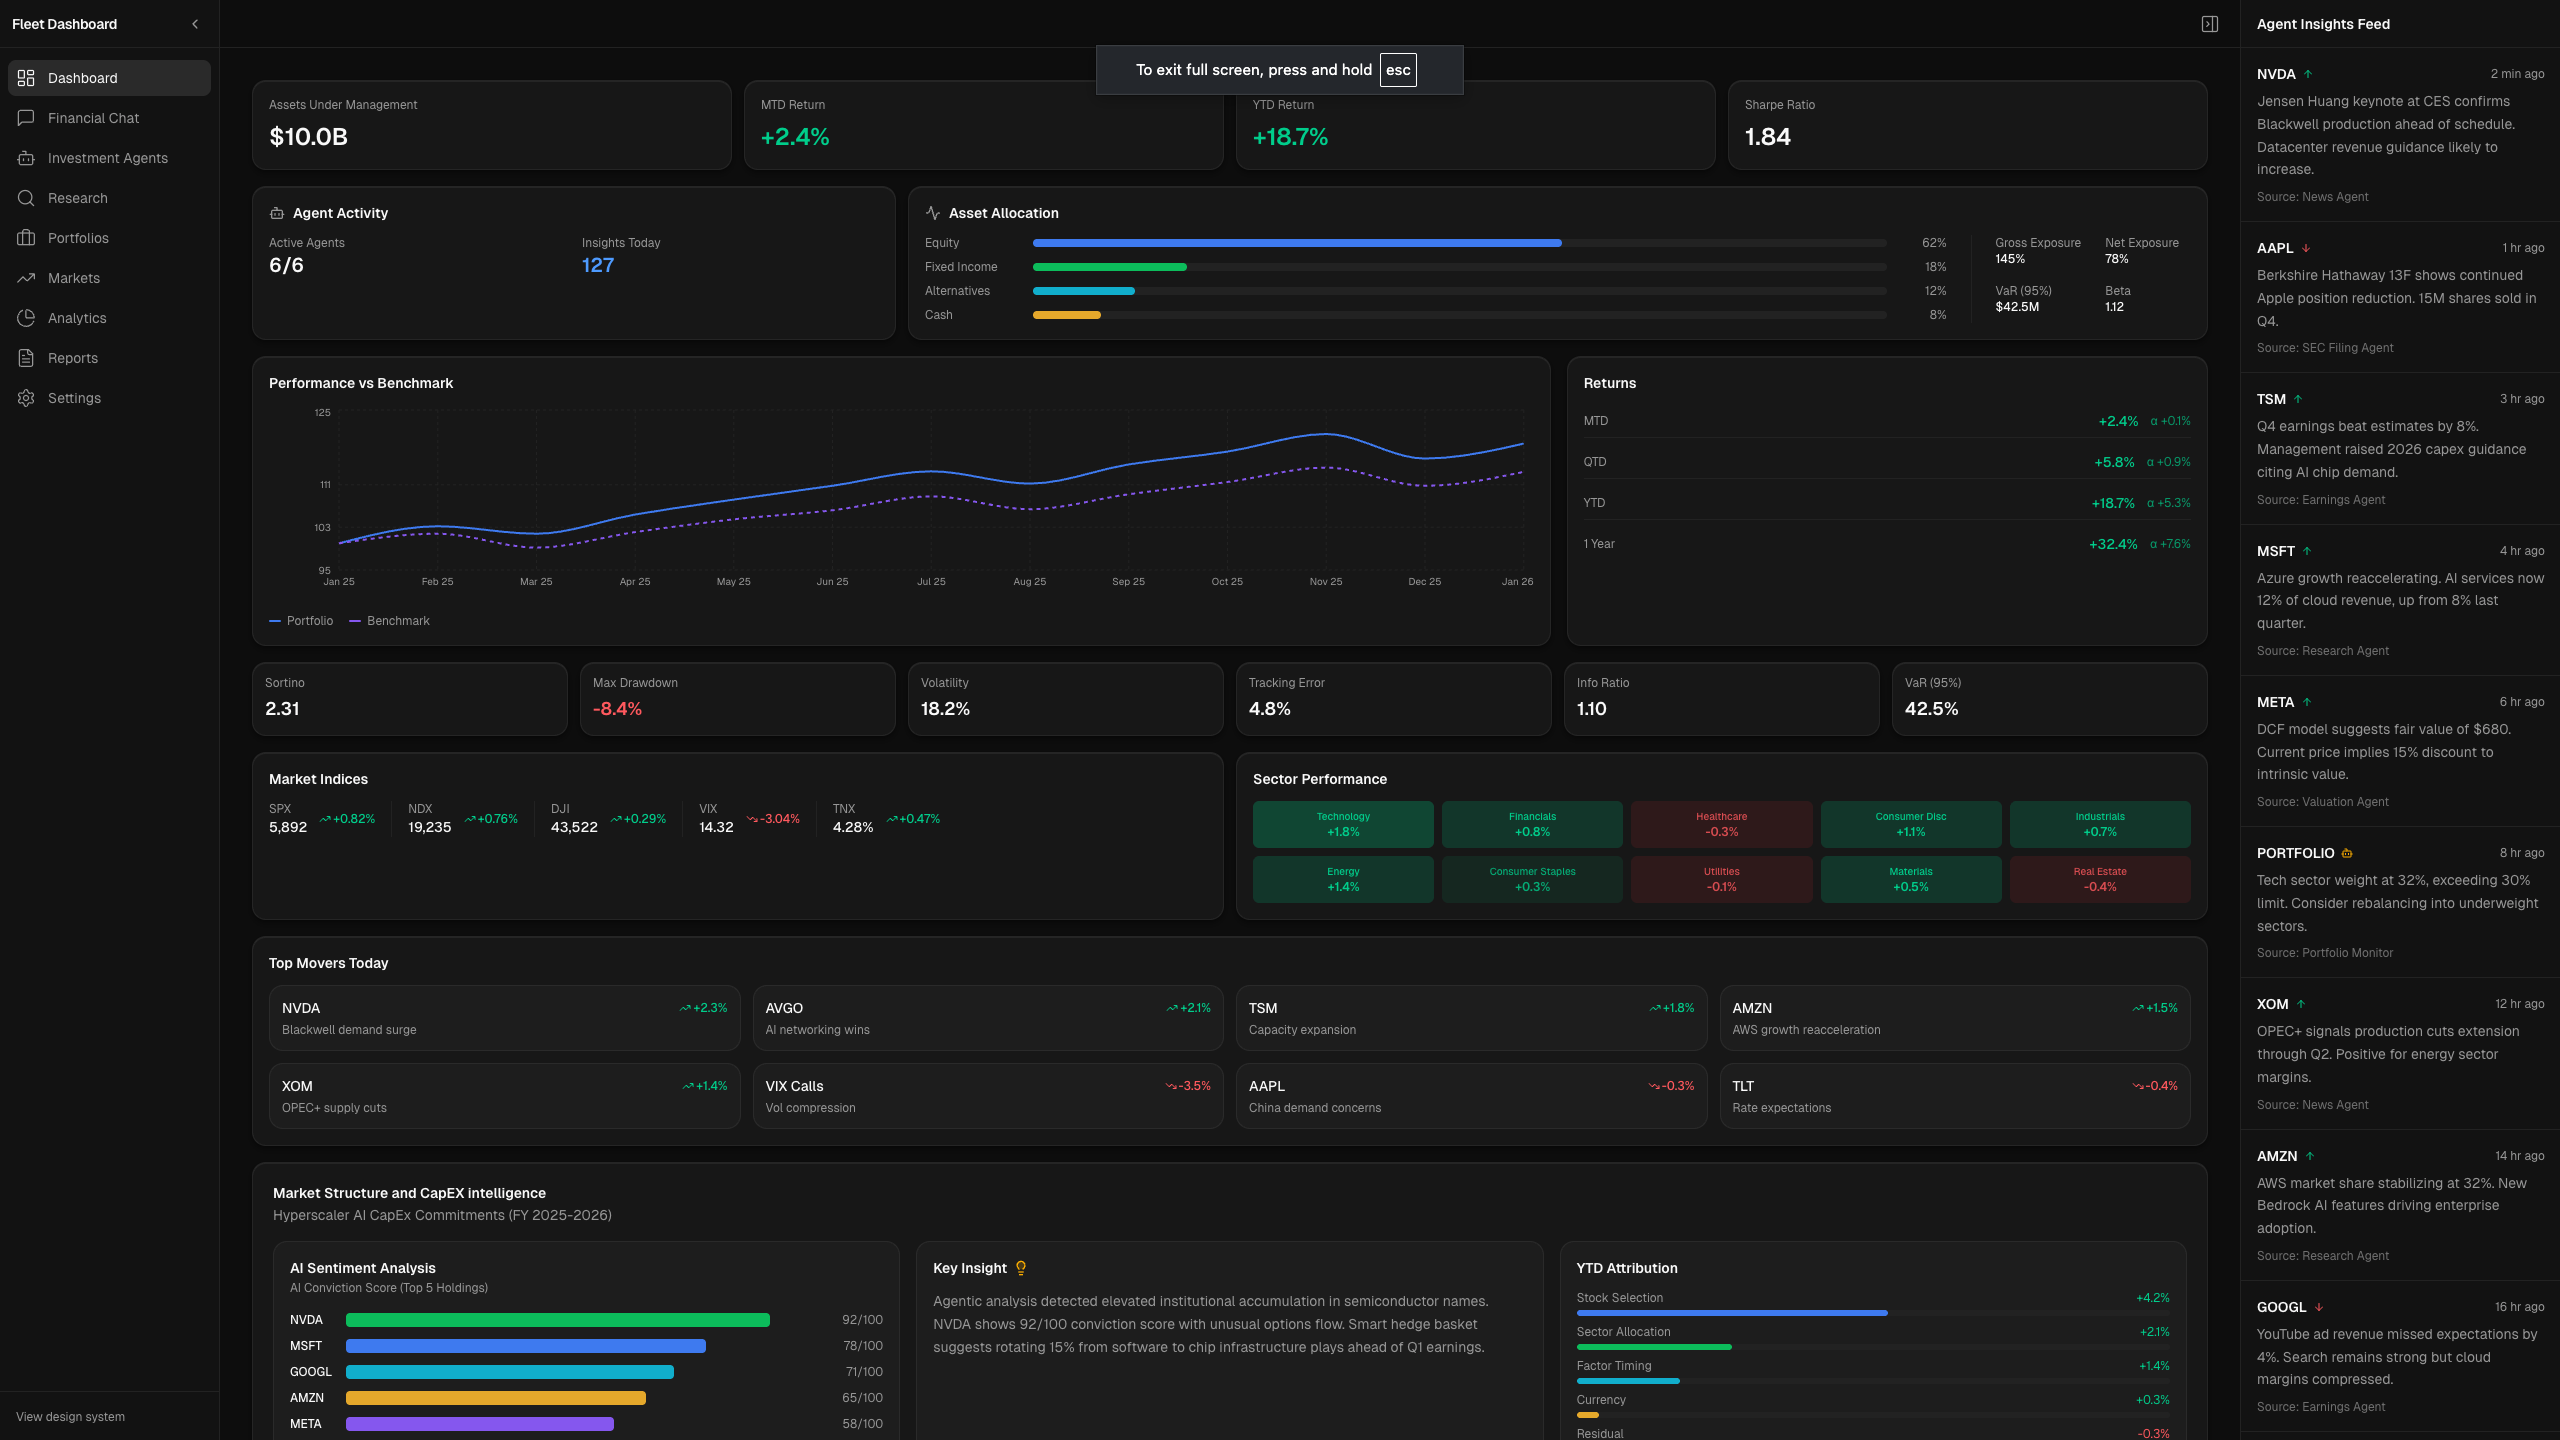Click the Assets Under Management card
Screen dimensions: 2560x1440
(x=492, y=125)
